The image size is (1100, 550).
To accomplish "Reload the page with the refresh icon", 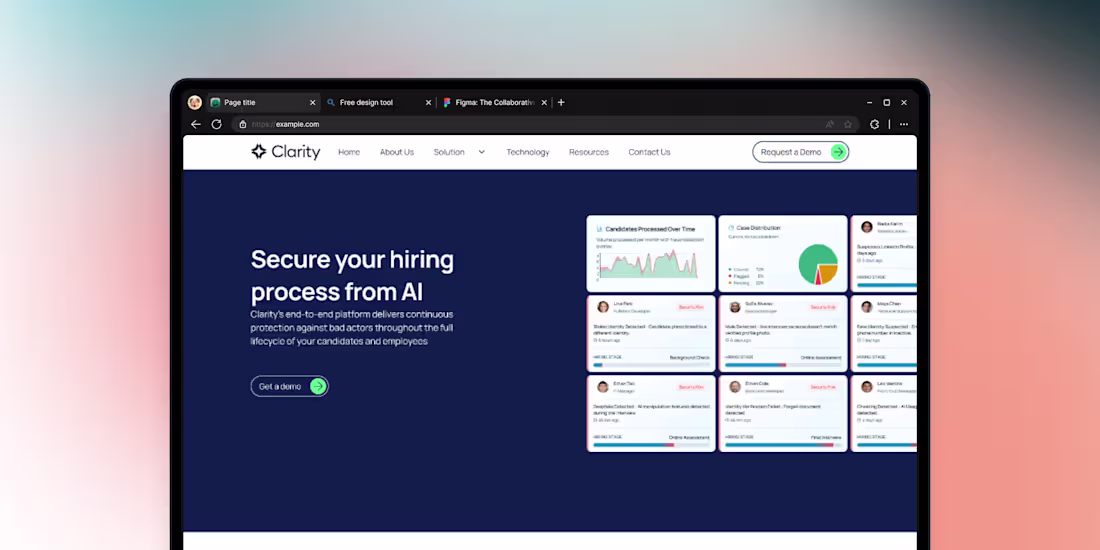I will pyautogui.click(x=217, y=124).
